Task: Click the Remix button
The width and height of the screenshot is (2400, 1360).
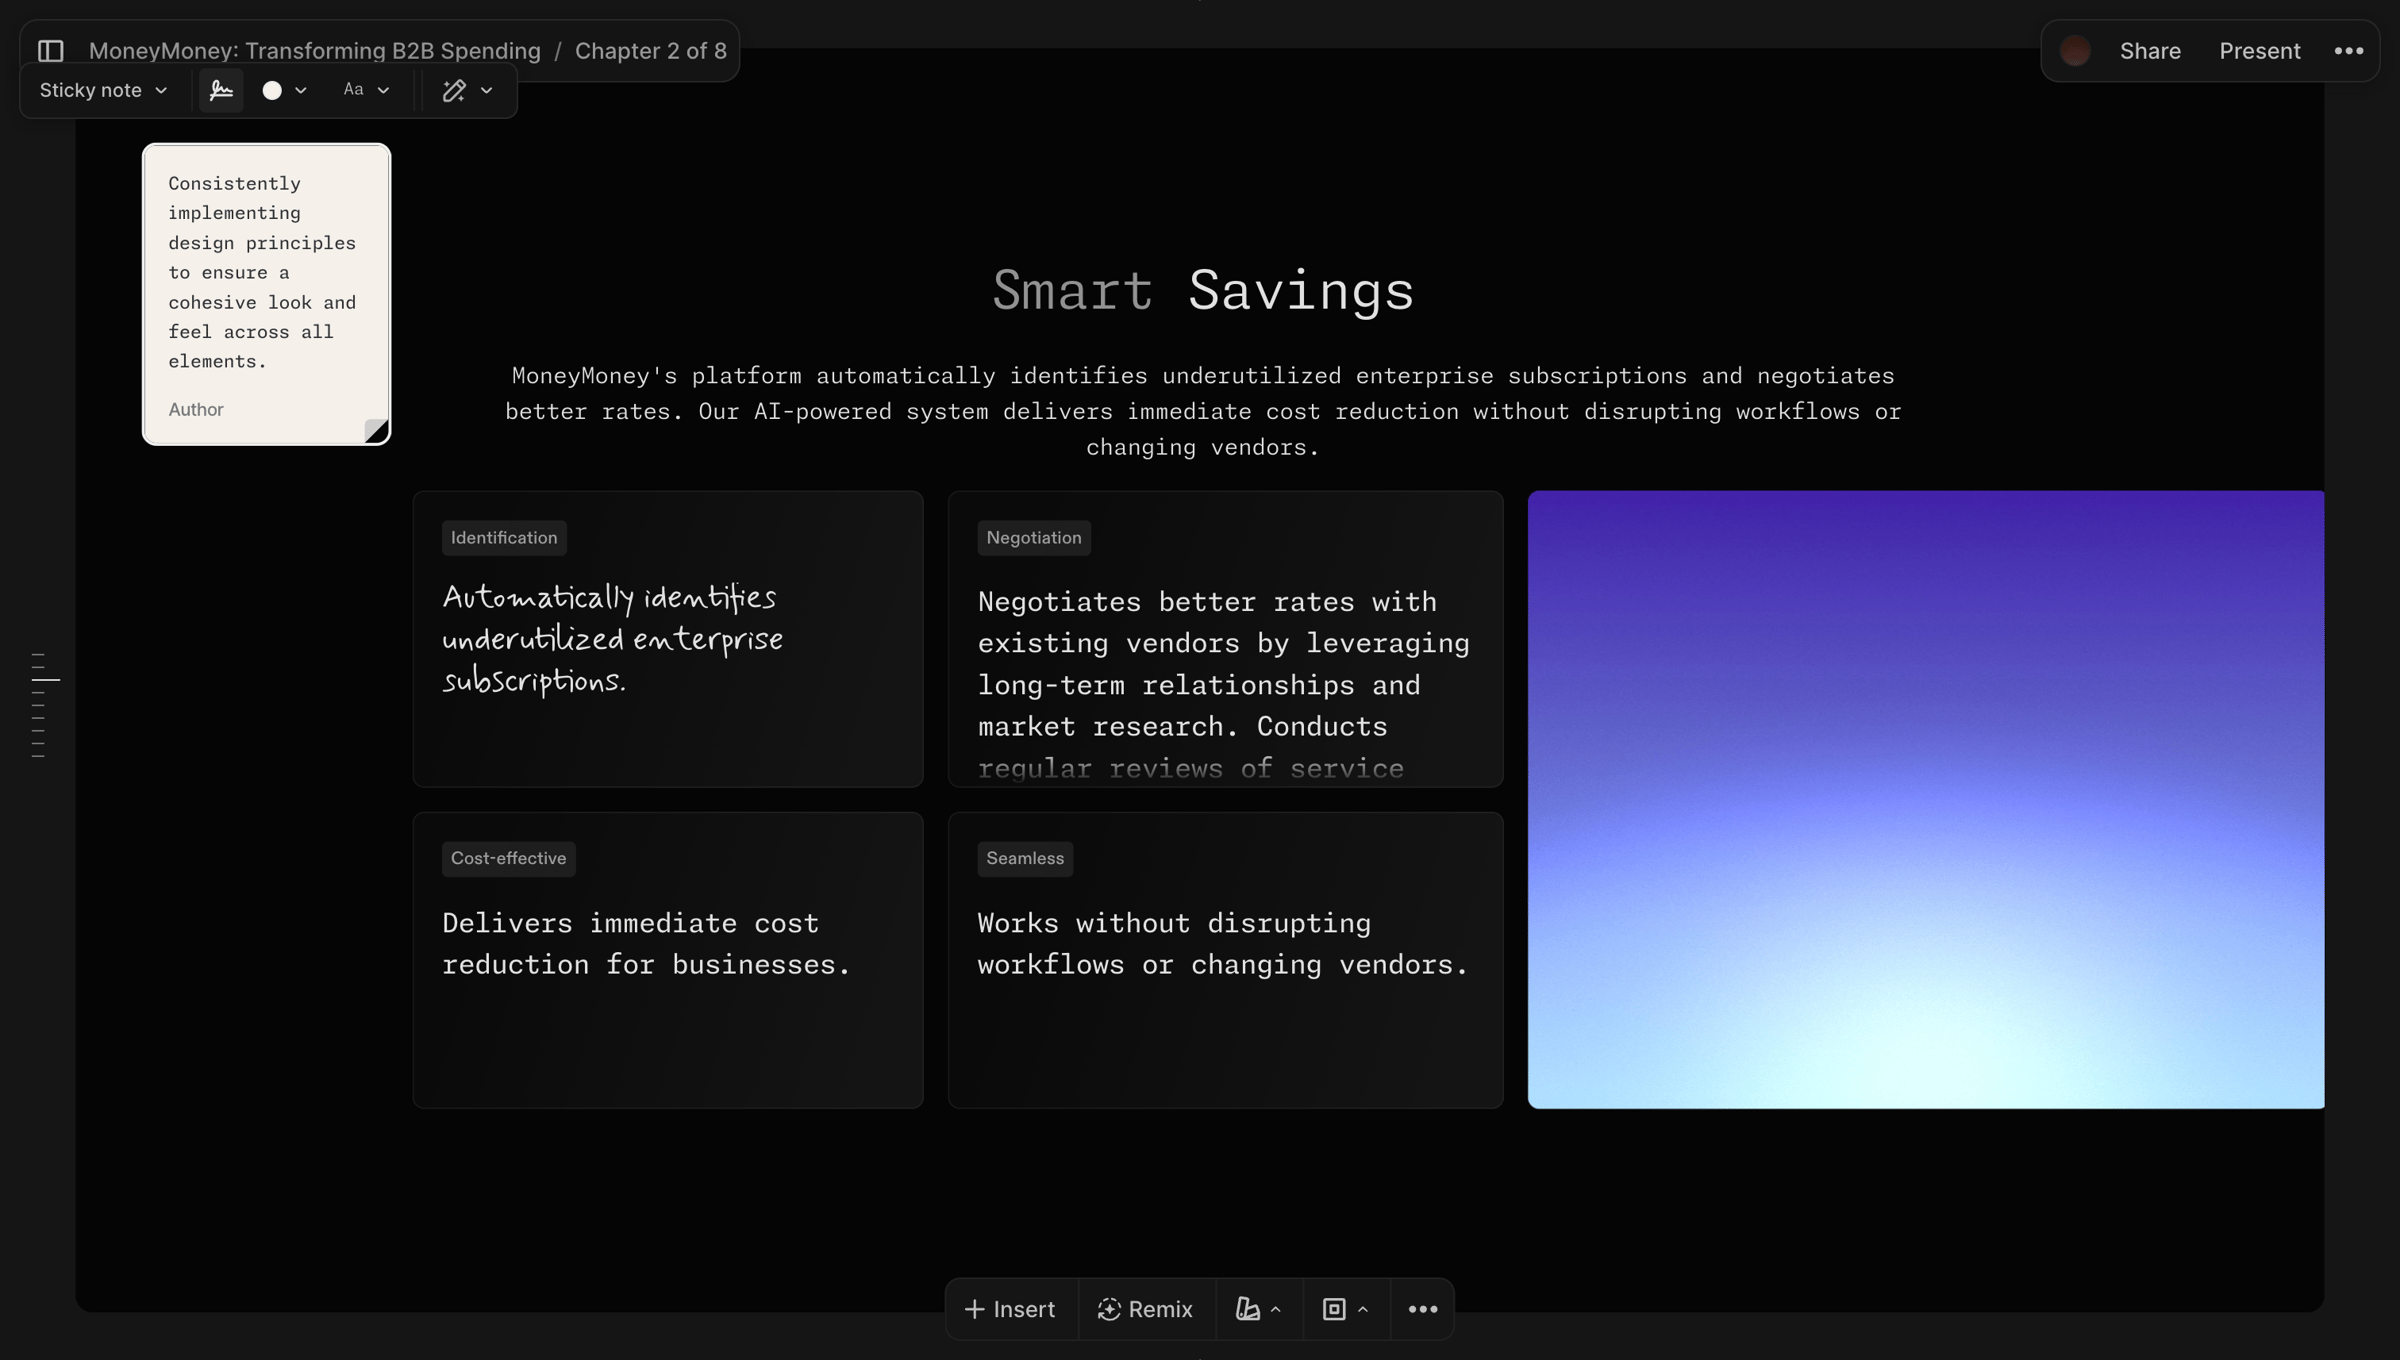Action: [x=1146, y=1309]
